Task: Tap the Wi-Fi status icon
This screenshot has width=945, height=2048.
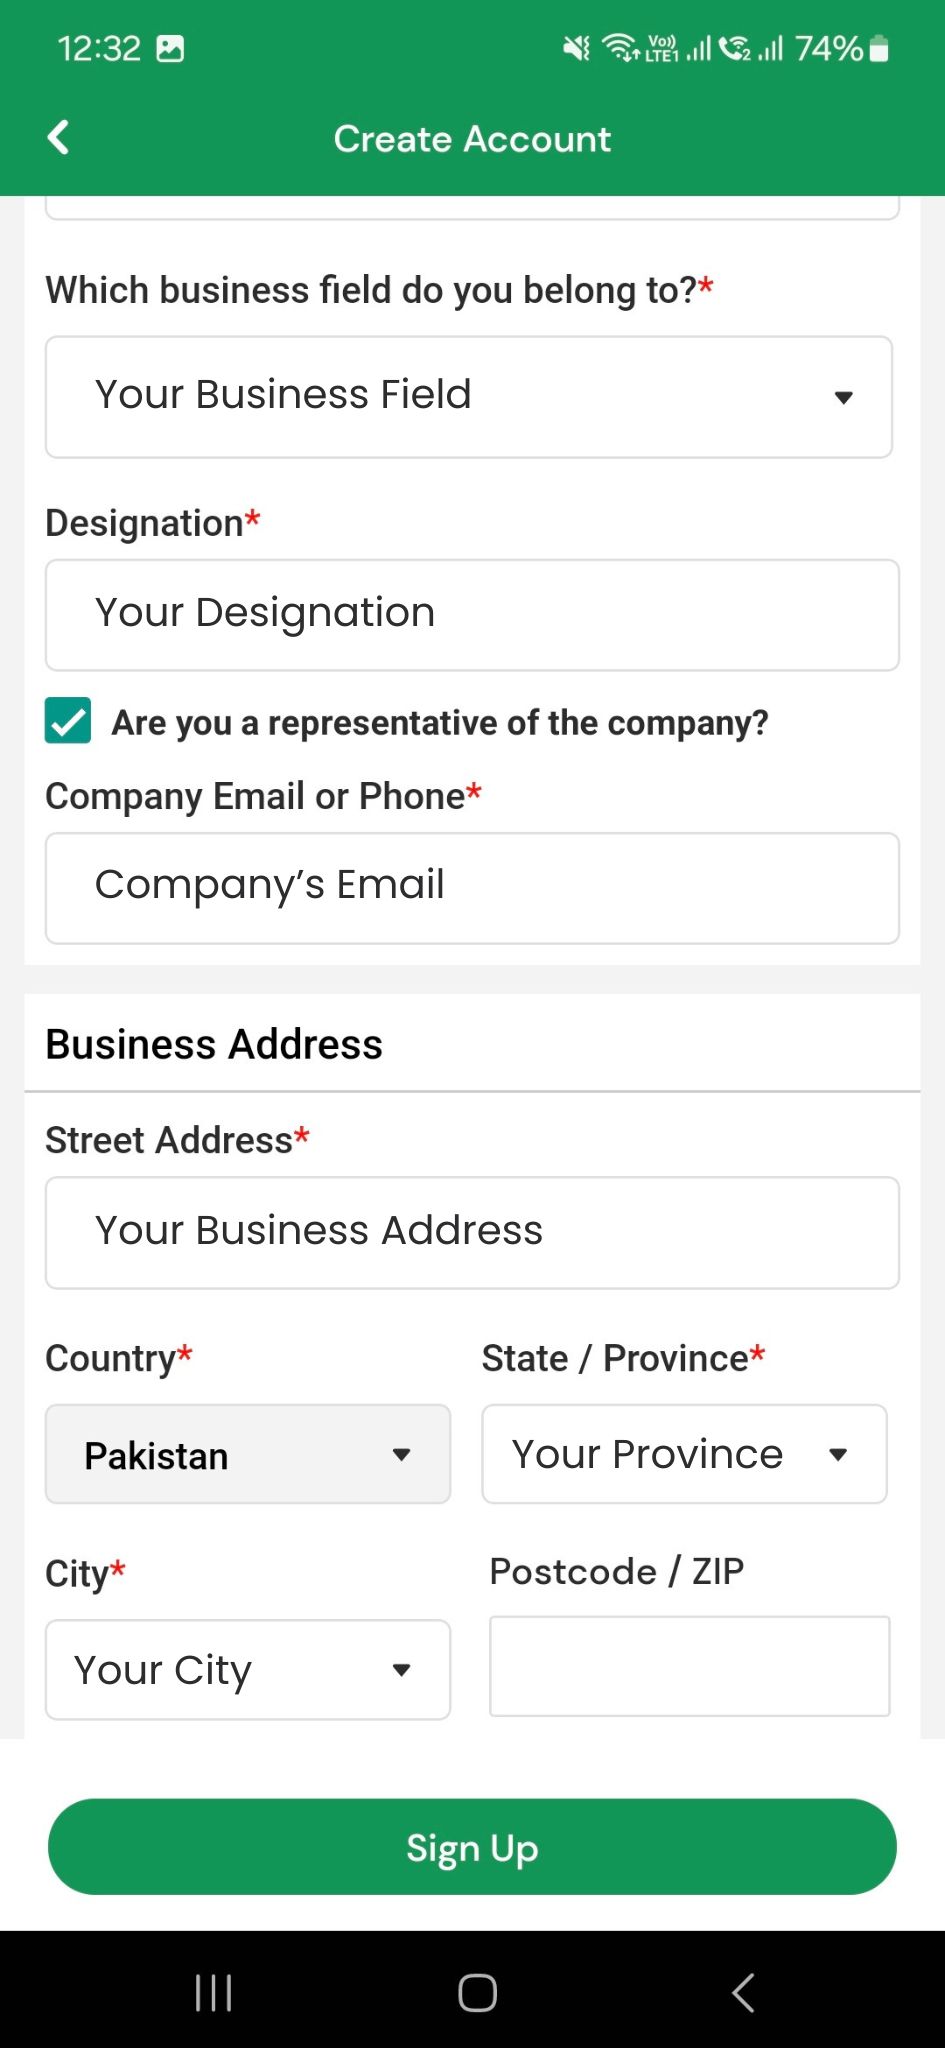Action: tap(620, 47)
